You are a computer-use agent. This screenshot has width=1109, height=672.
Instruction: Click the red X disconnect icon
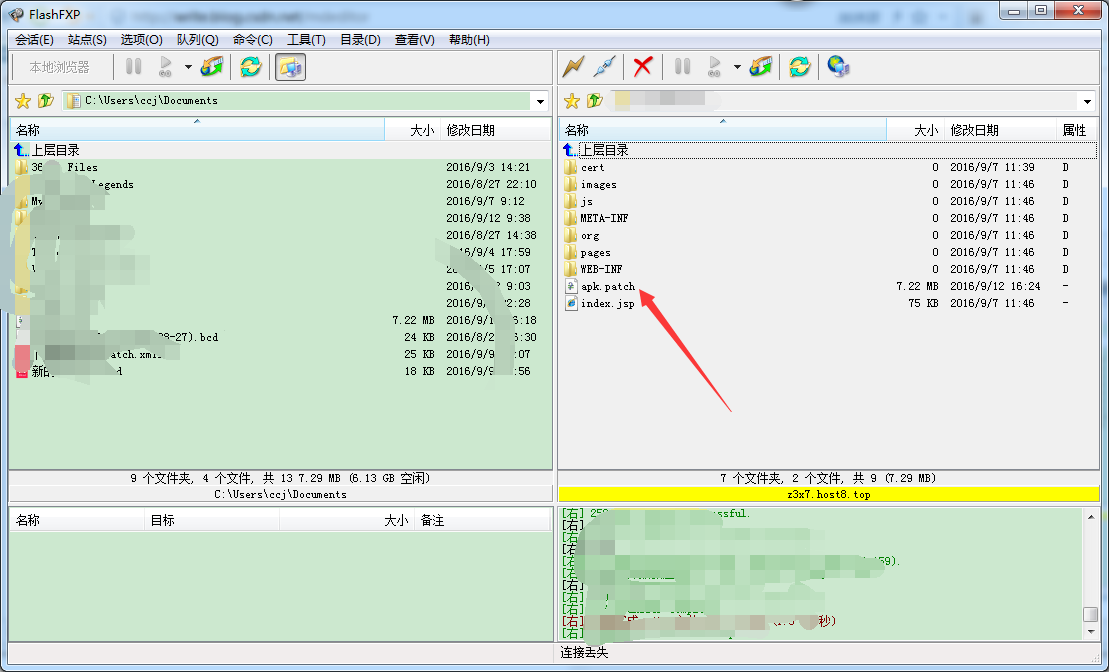642,66
